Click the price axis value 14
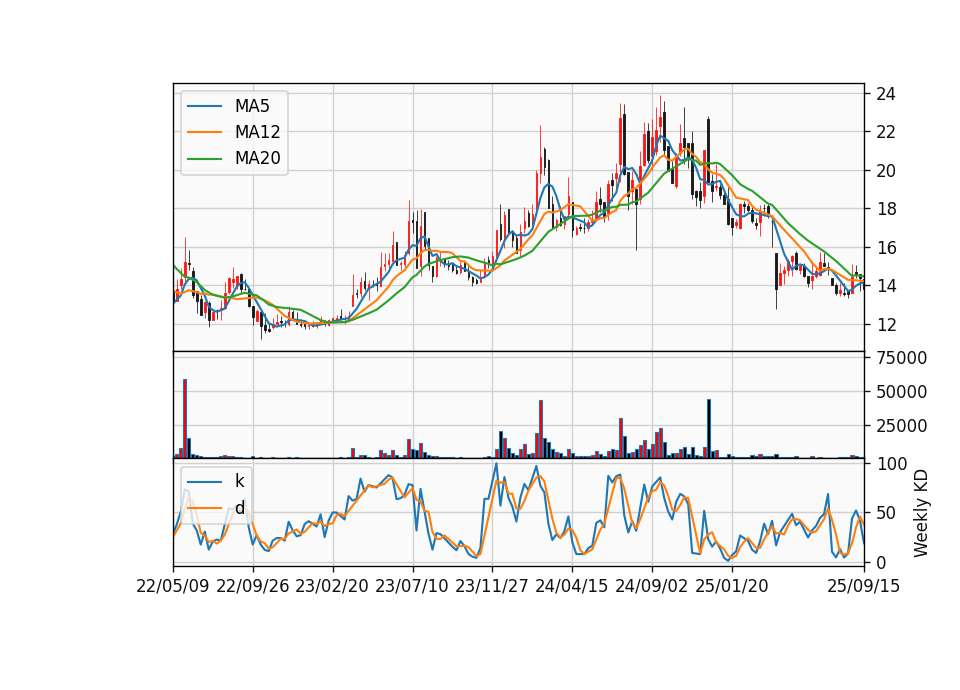Screen dimensions: 960x690 pos(886,286)
